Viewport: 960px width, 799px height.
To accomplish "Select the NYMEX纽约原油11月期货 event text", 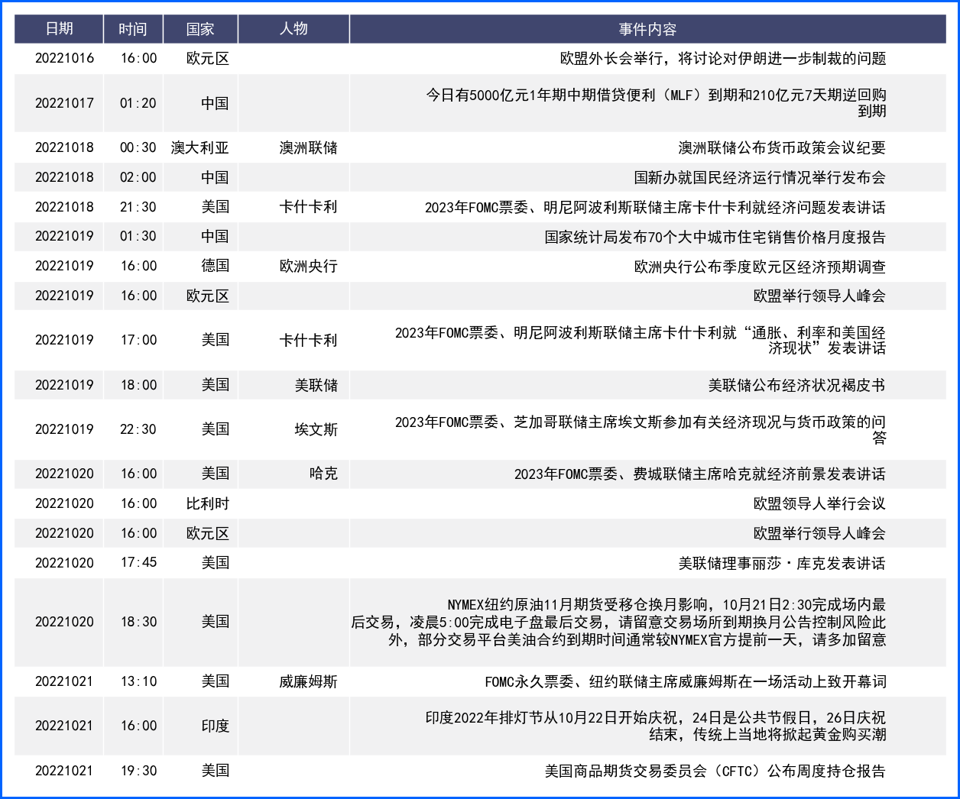I will click(x=618, y=622).
